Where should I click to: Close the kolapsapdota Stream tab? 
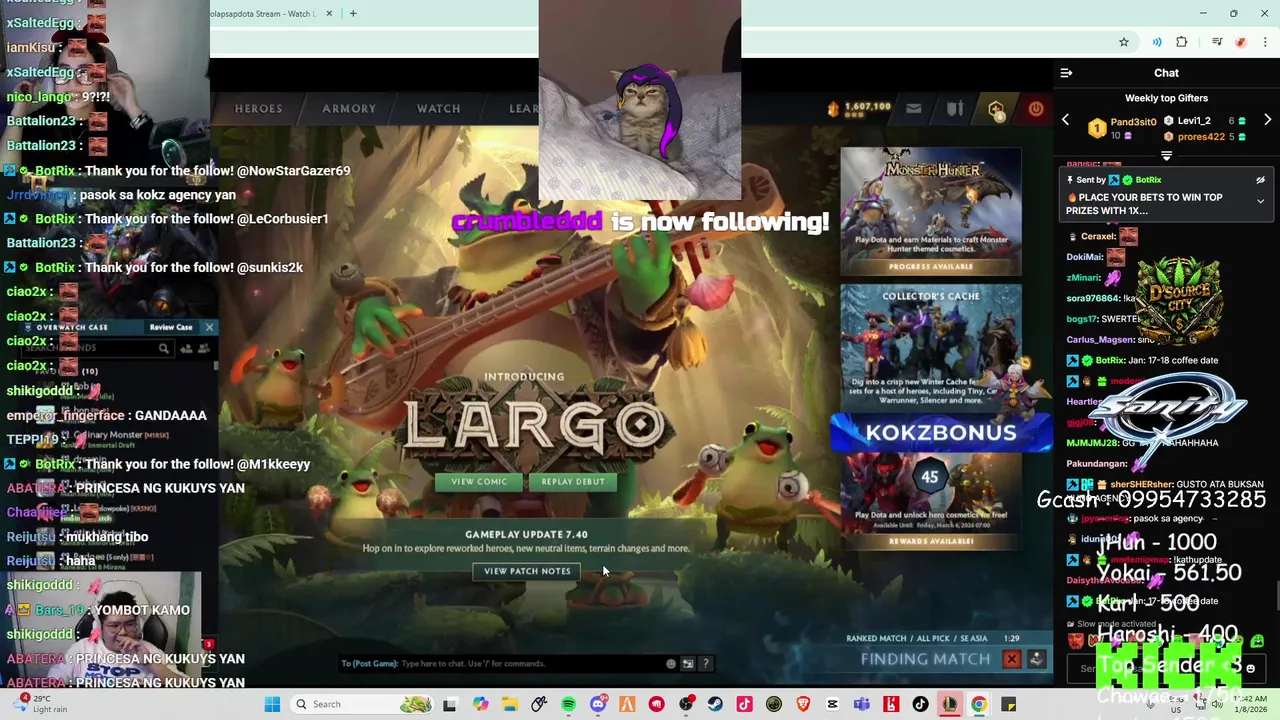[x=329, y=13]
